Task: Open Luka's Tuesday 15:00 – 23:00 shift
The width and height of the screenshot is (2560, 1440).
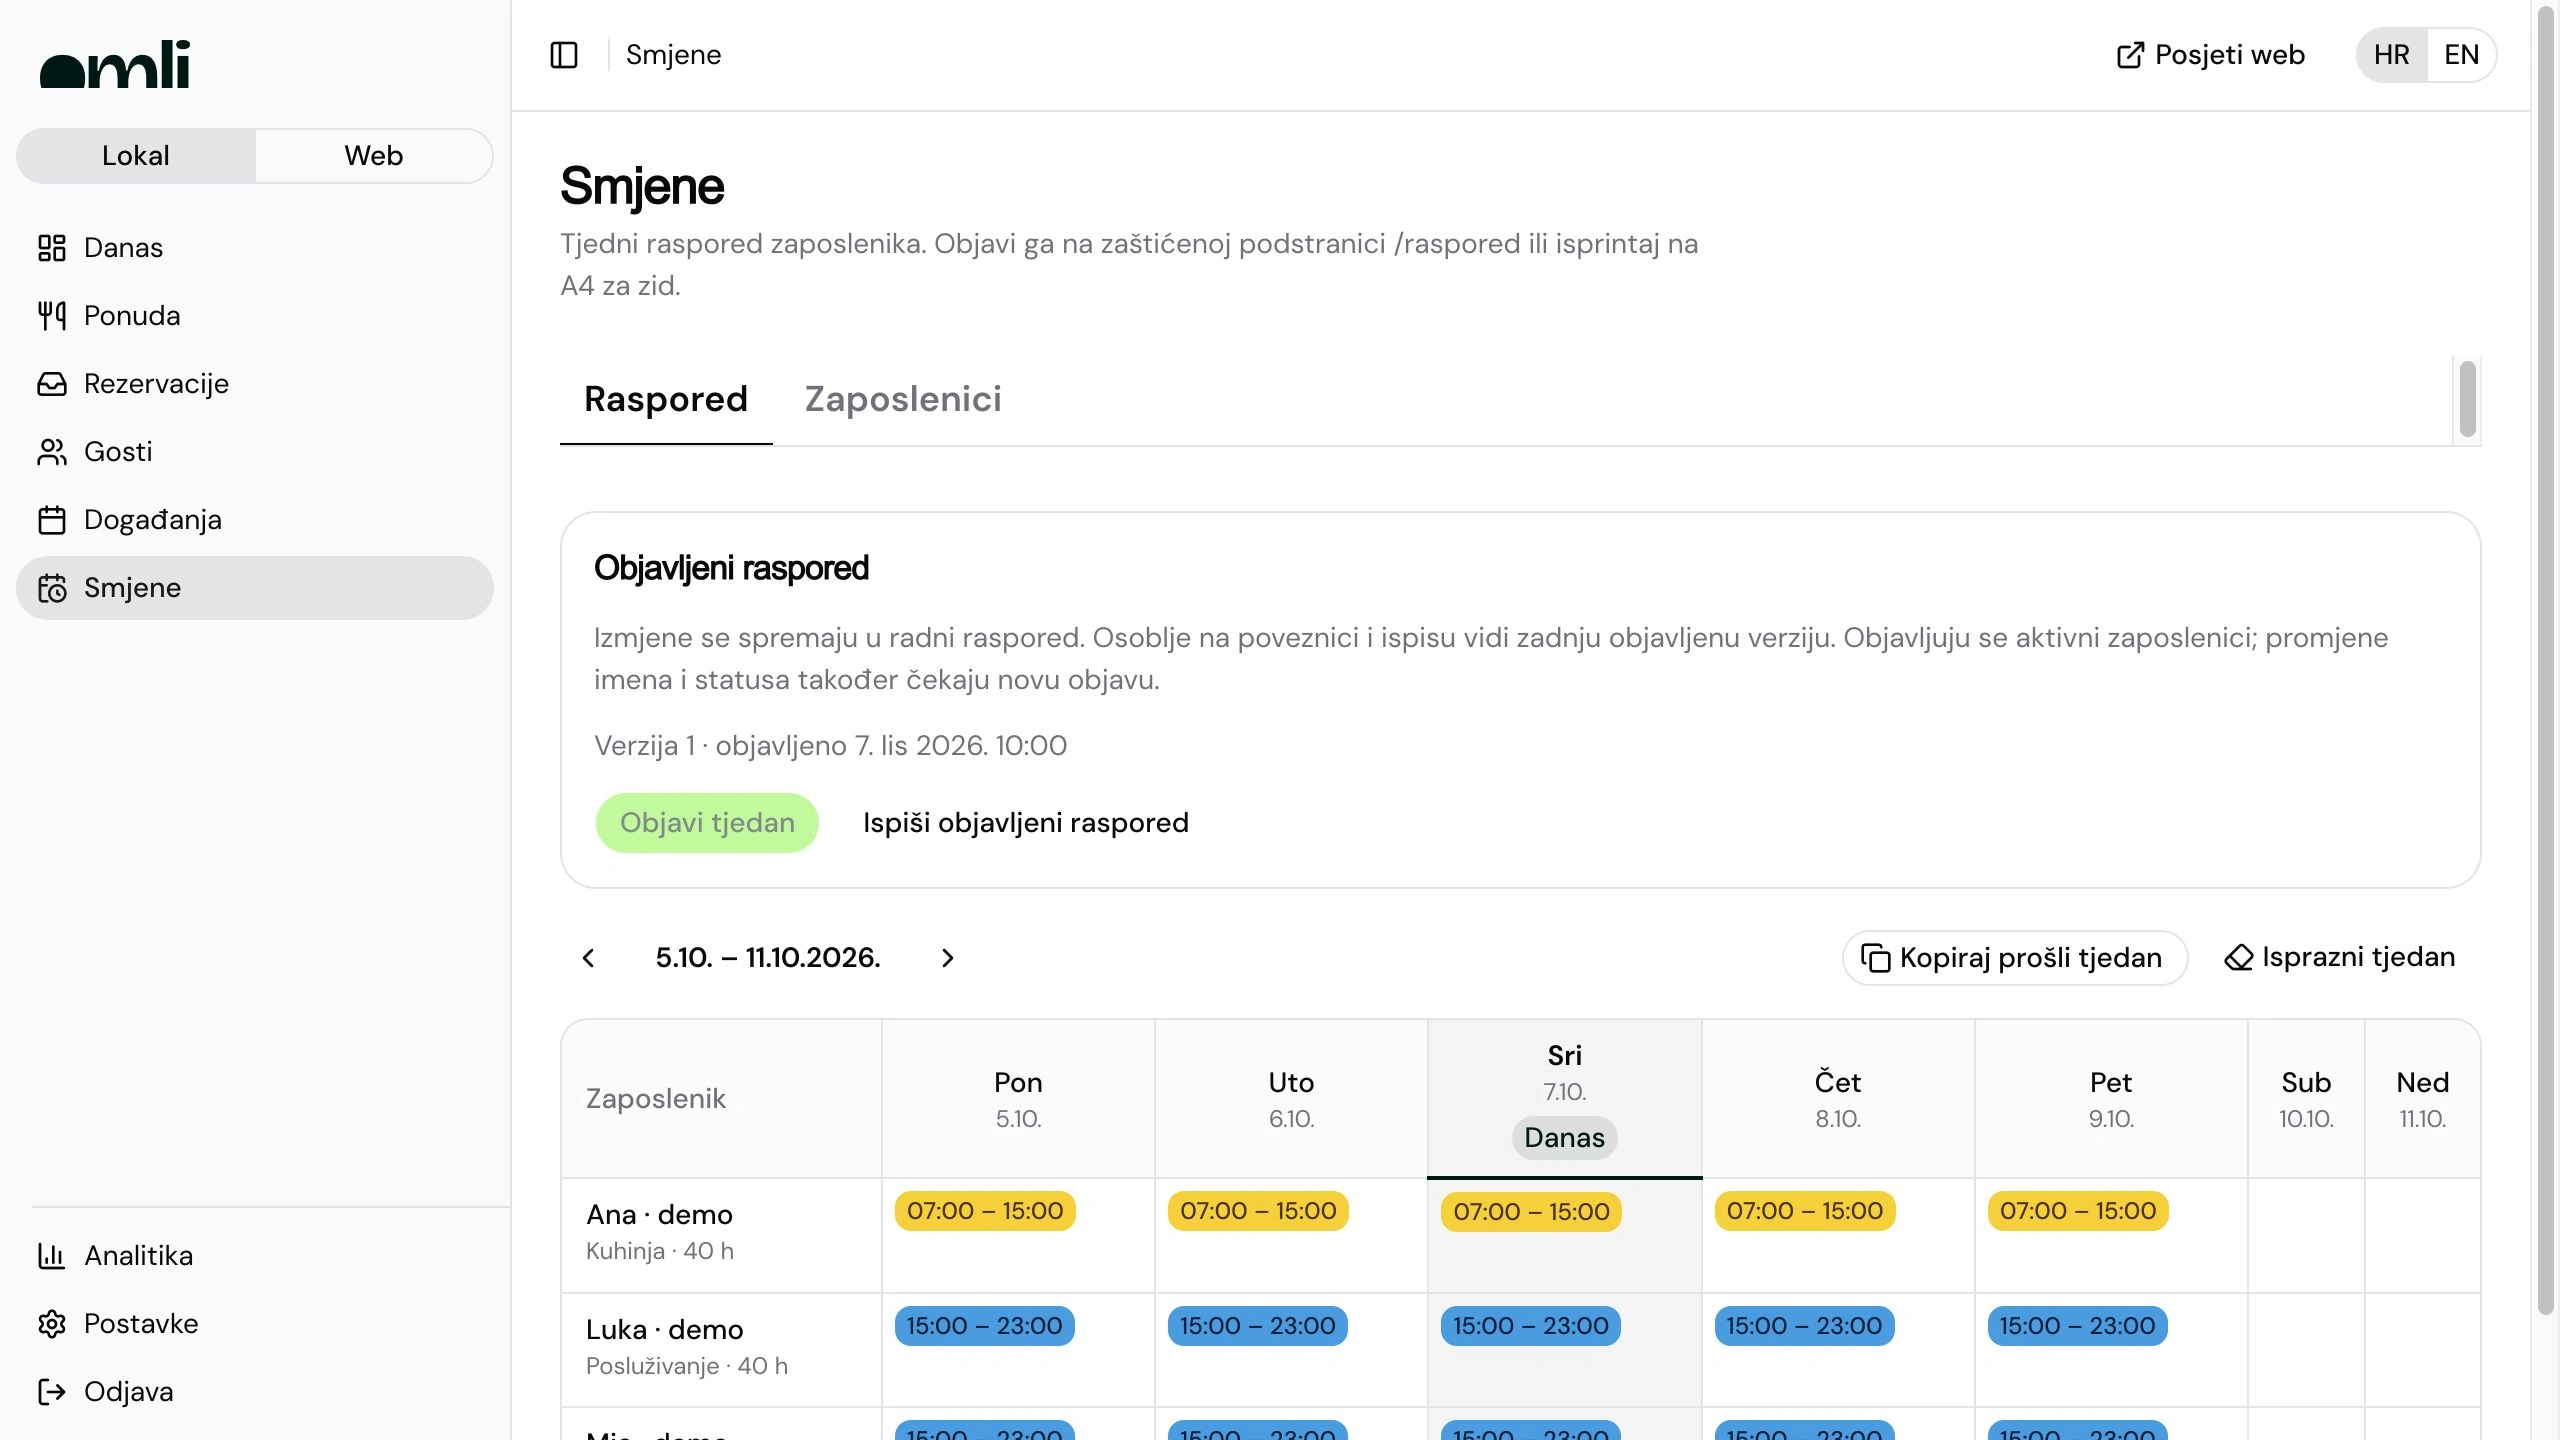Action: click(1258, 1326)
